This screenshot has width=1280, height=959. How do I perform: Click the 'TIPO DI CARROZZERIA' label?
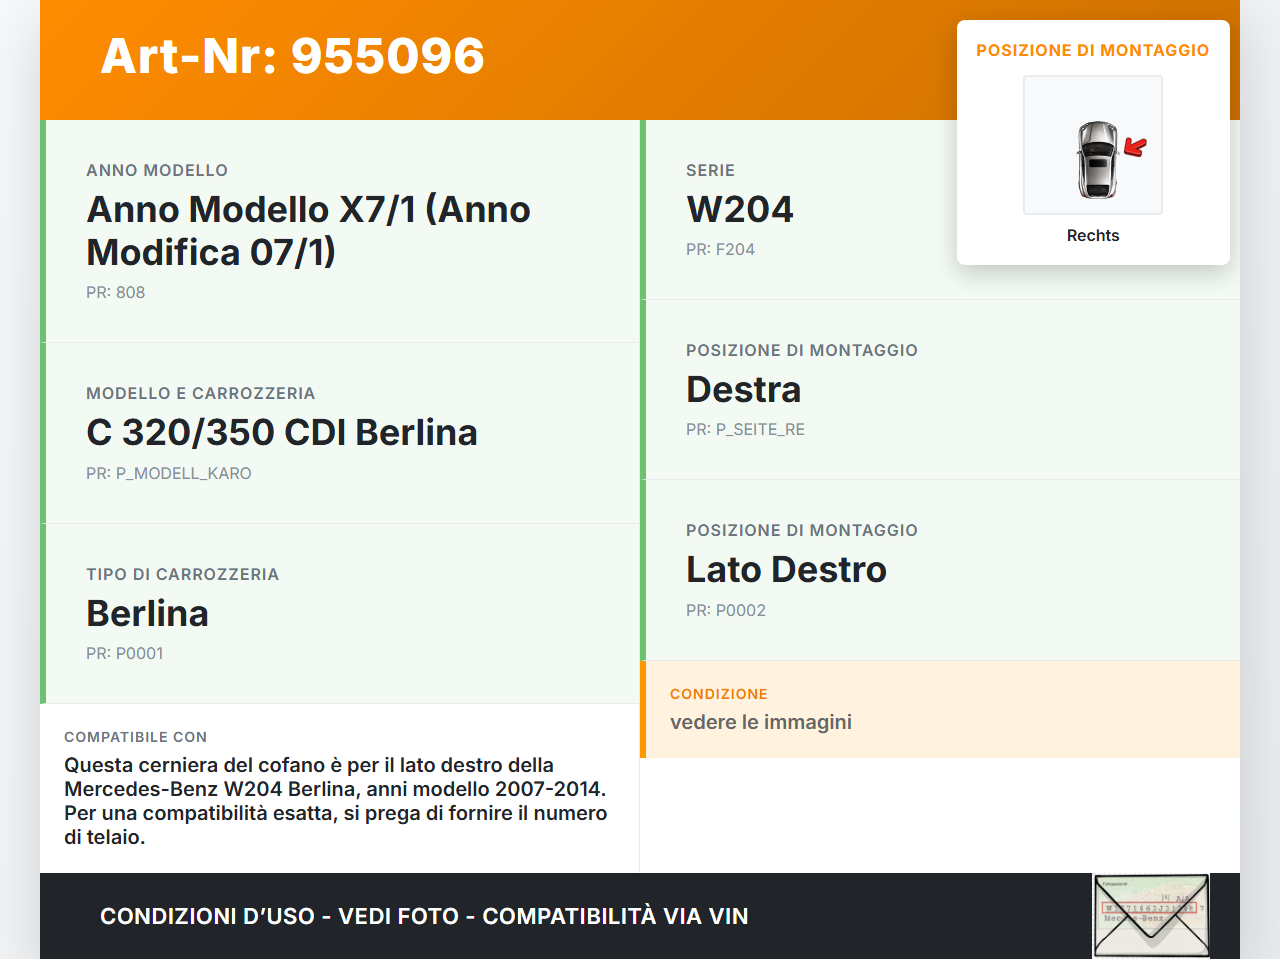pyautogui.click(x=183, y=574)
